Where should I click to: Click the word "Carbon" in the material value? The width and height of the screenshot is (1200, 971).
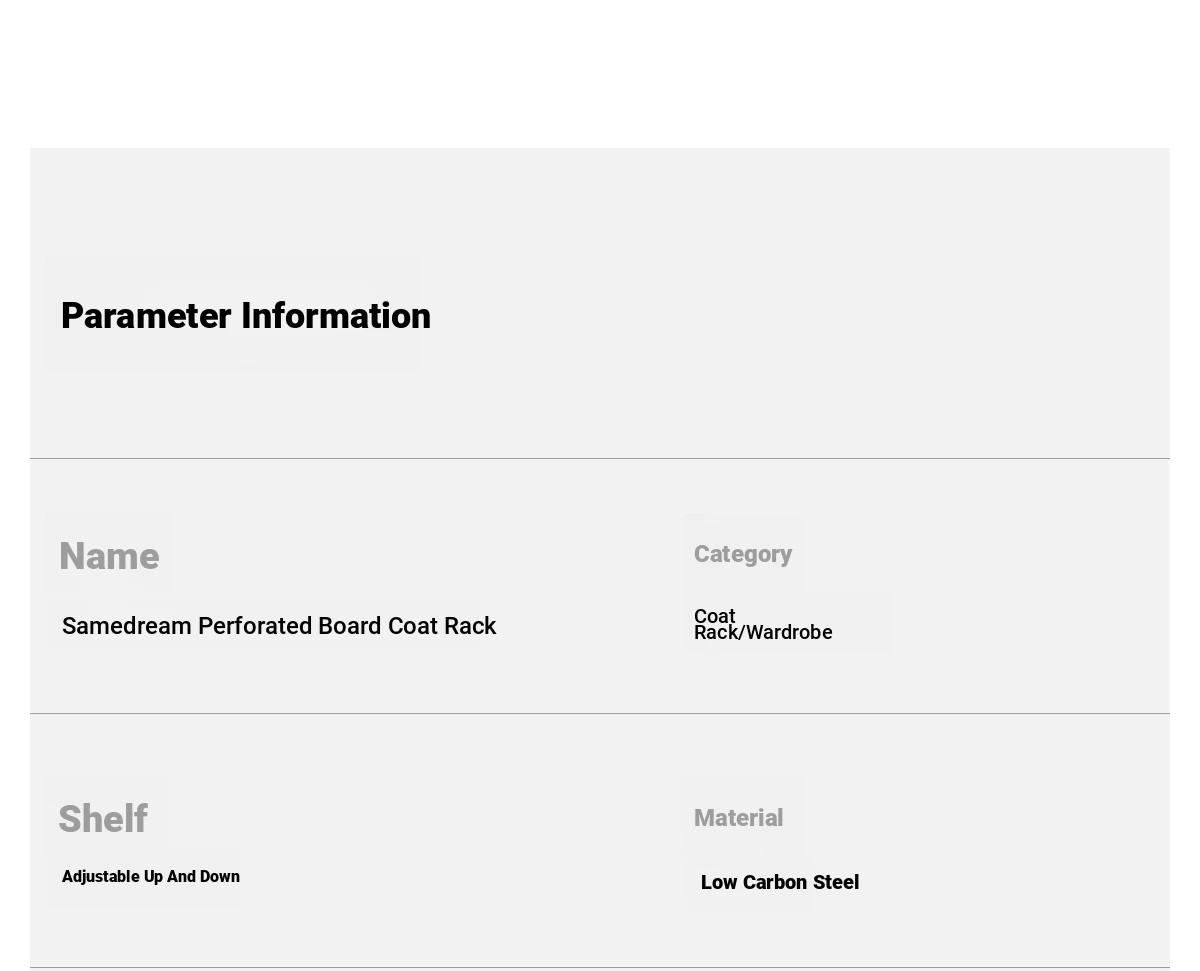pyautogui.click(x=774, y=882)
